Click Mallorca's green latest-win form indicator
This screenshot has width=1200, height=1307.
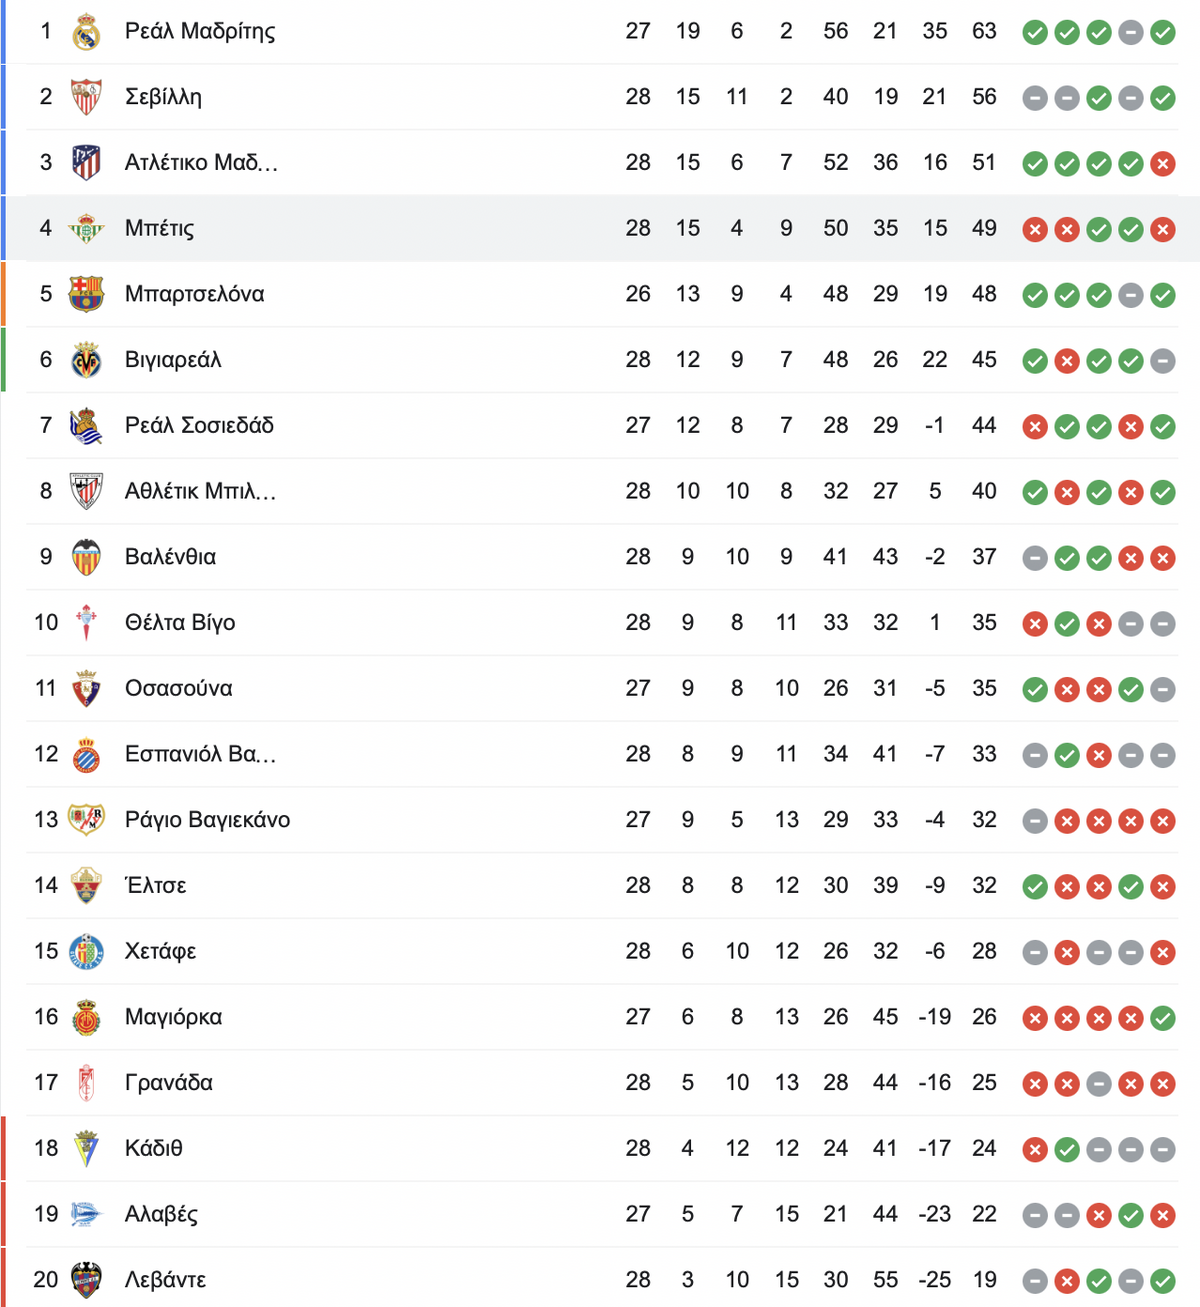(1162, 1018)
